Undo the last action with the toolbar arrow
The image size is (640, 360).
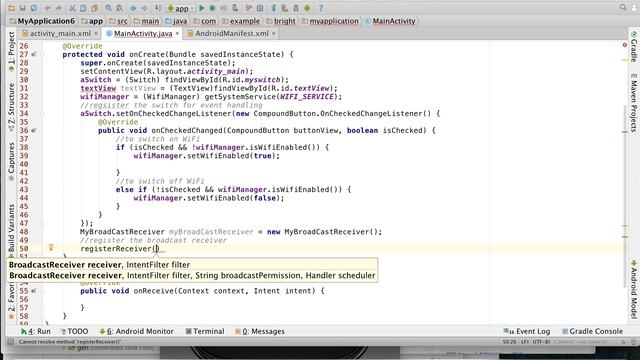(47, 8)
